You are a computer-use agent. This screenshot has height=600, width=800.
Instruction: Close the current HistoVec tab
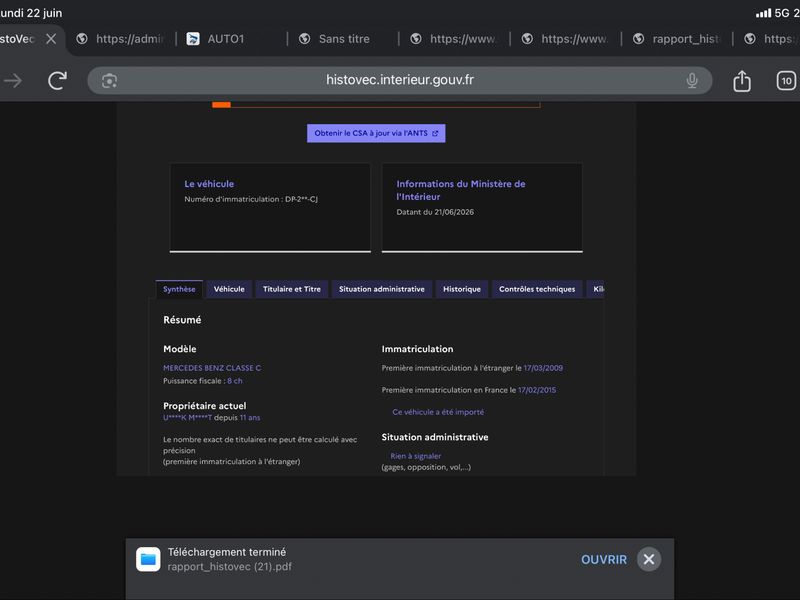pos(51,39)
